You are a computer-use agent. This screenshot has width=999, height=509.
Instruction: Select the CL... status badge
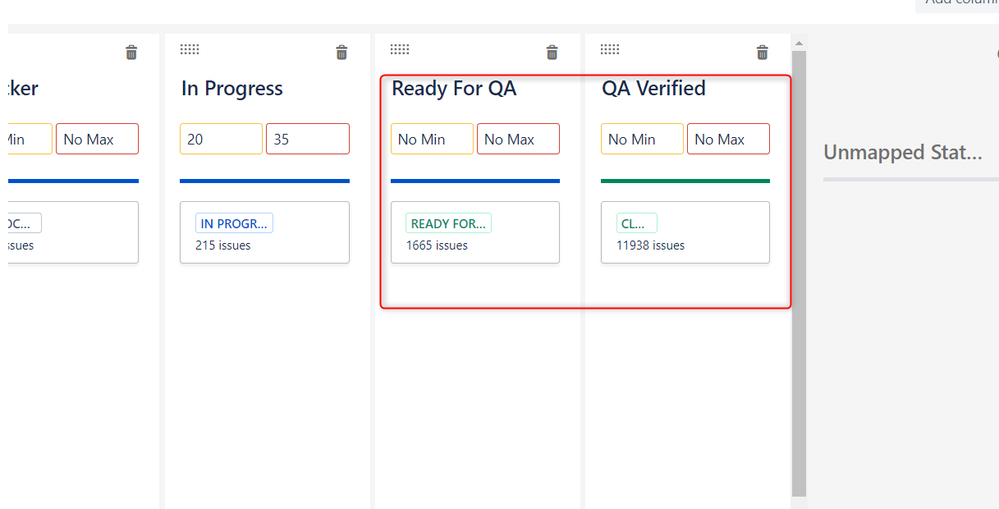click(x=636, y=223)
